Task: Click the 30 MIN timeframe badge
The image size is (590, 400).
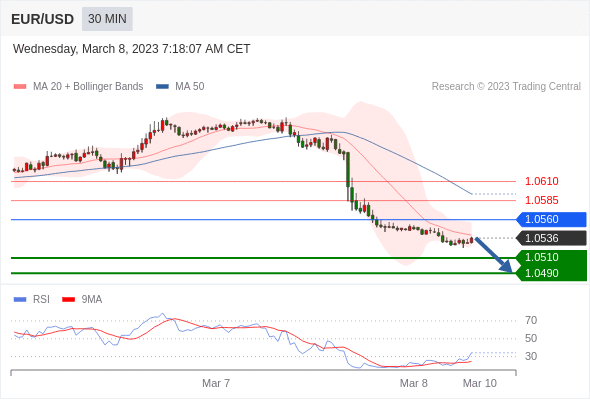Action: pos(107,19)
